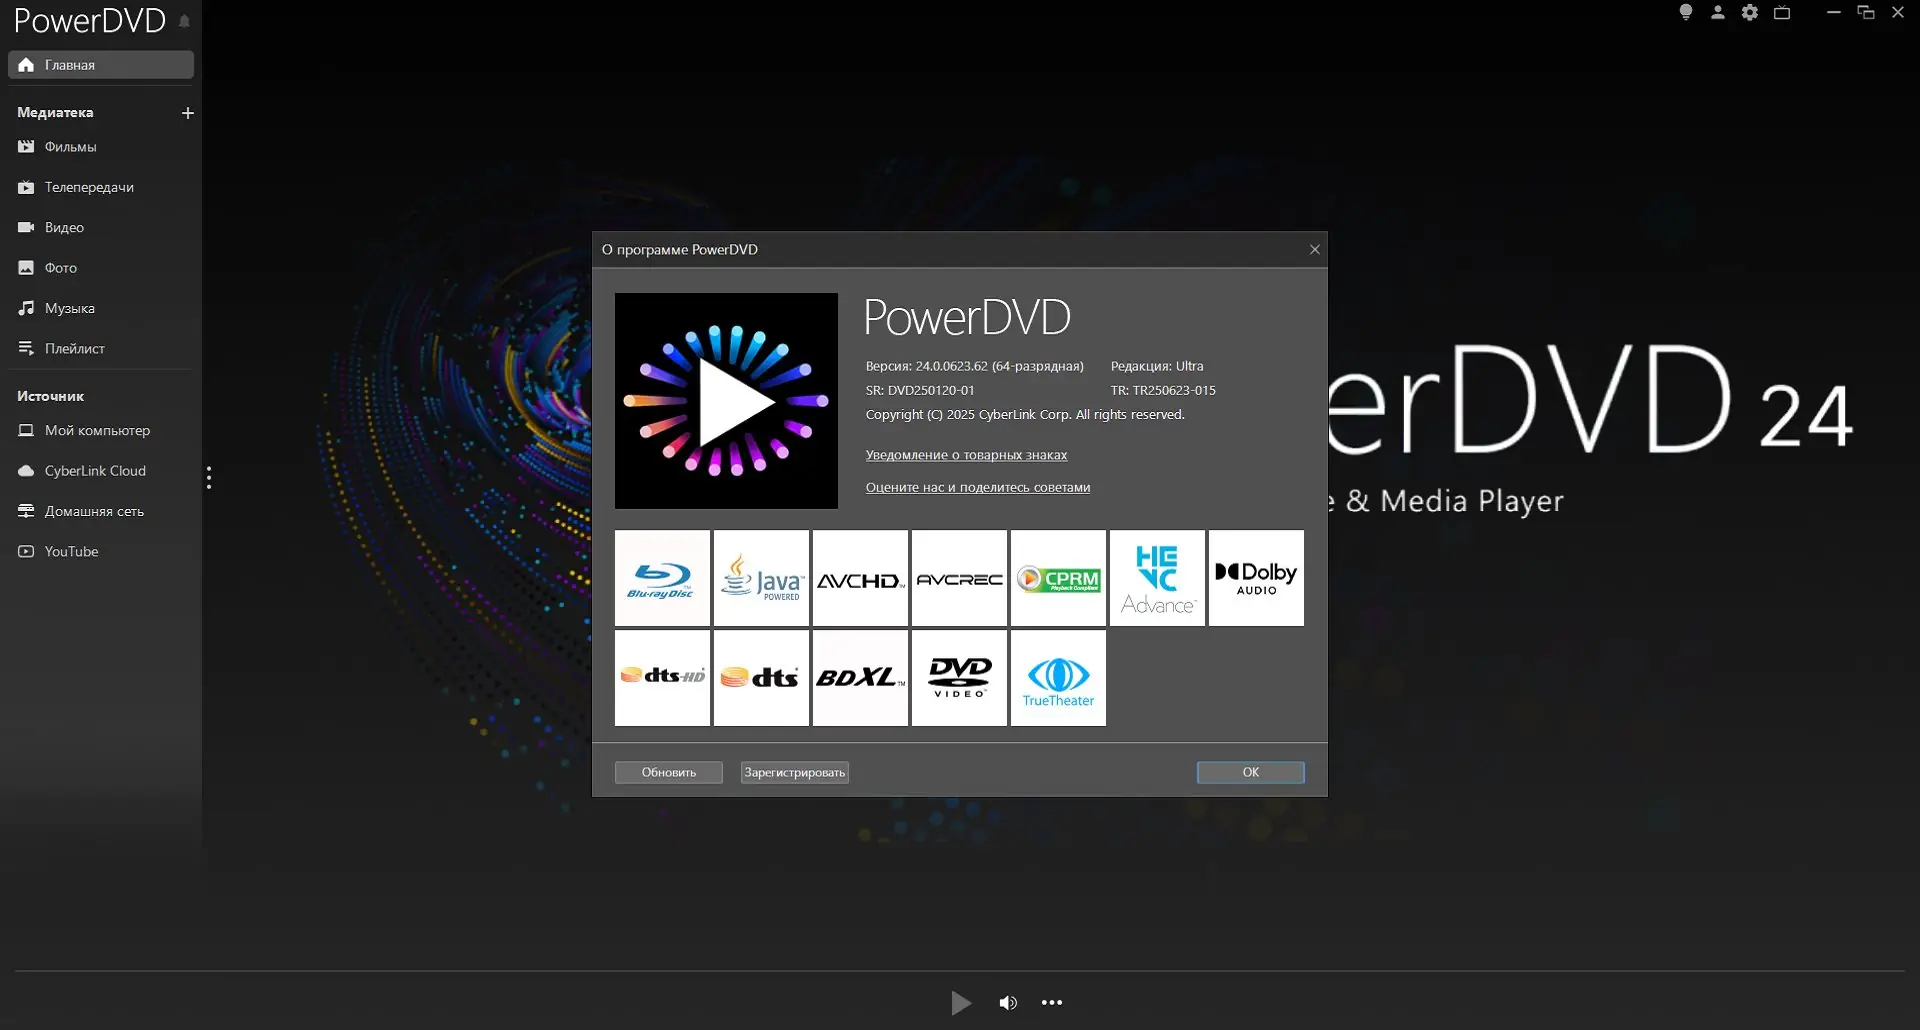Image resolution: width=1920 pixels, height=1030 pixels.
Task: Open the user account icon
Action: click(1718, 12)
